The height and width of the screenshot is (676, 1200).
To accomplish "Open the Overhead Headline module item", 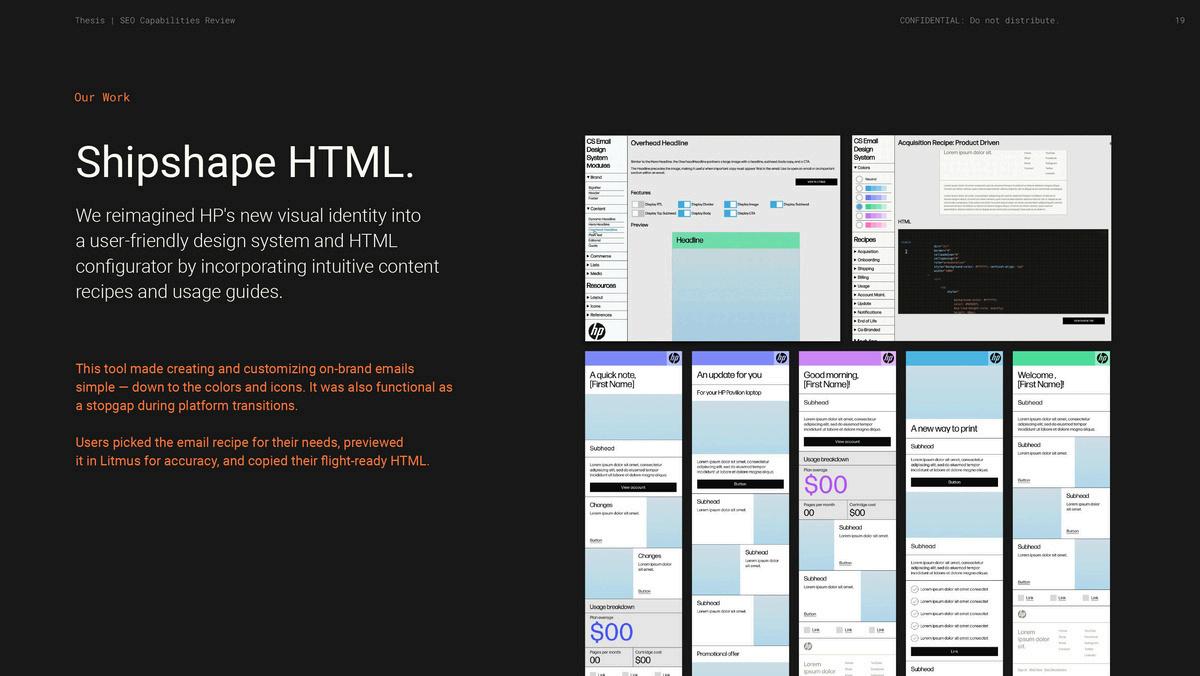I will pos(603,229).
